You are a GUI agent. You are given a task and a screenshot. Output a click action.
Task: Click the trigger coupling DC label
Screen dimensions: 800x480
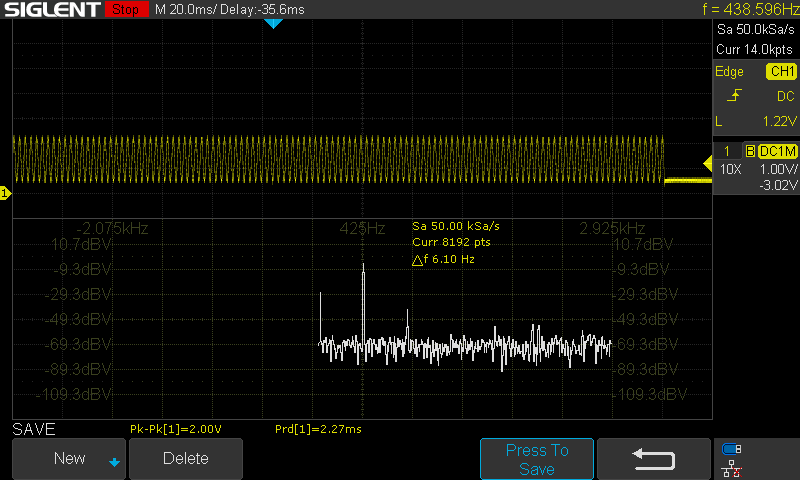(786, 96)
